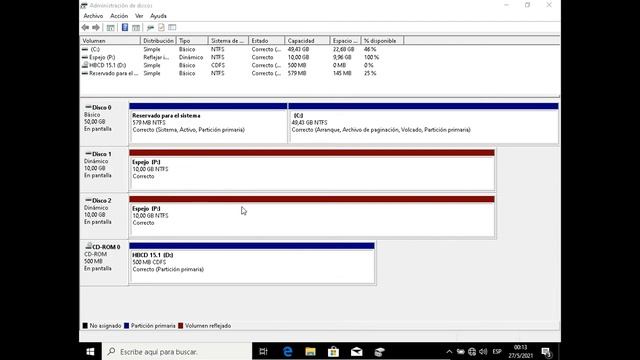
Task: Open the Ver menu
Action: pos(139,16)
